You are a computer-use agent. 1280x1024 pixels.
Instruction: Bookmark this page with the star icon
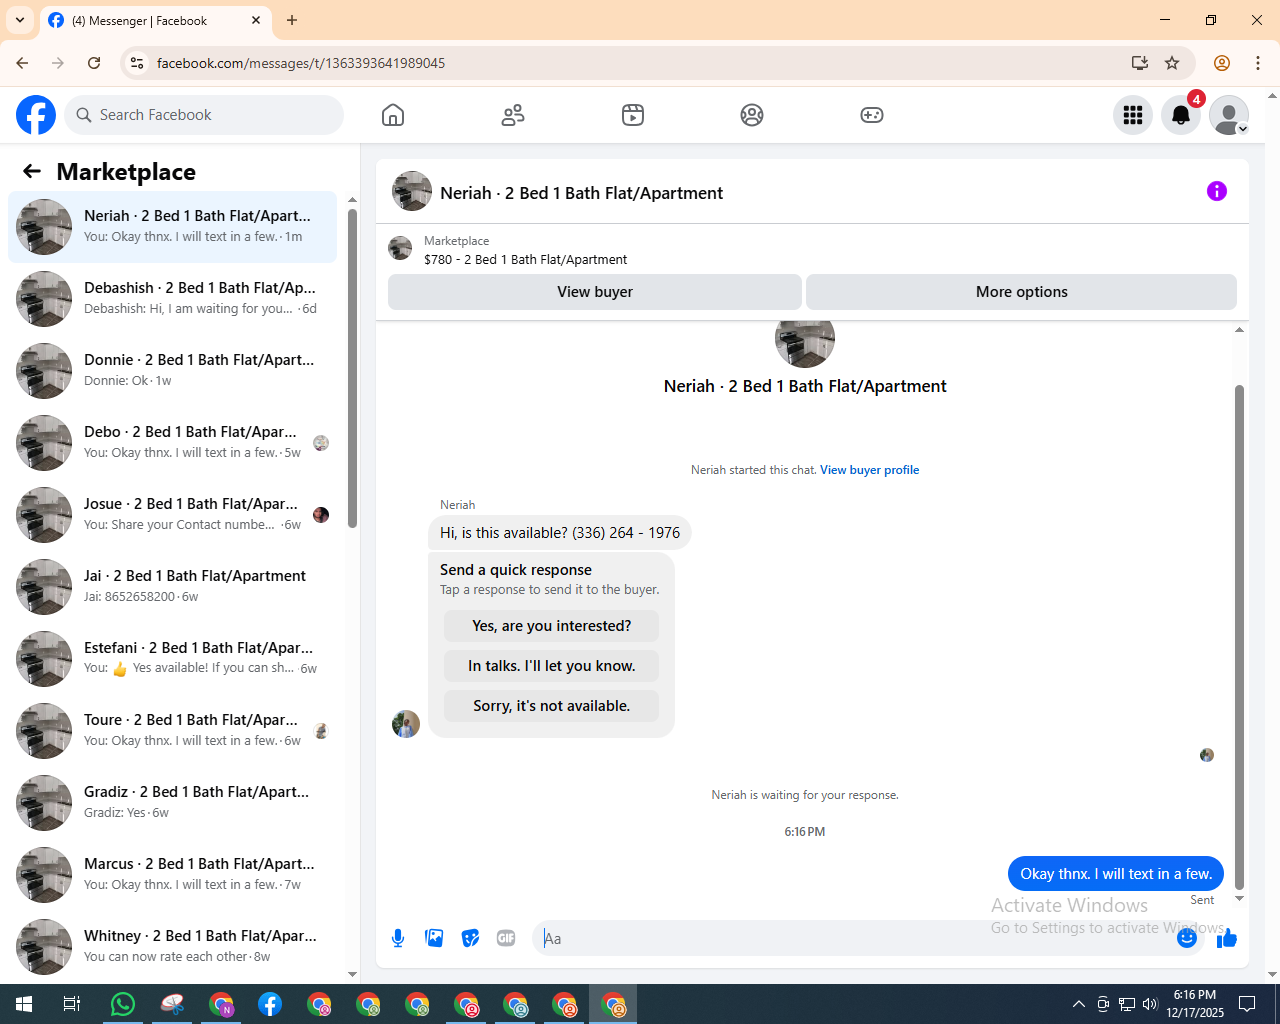coord(1172,63)
